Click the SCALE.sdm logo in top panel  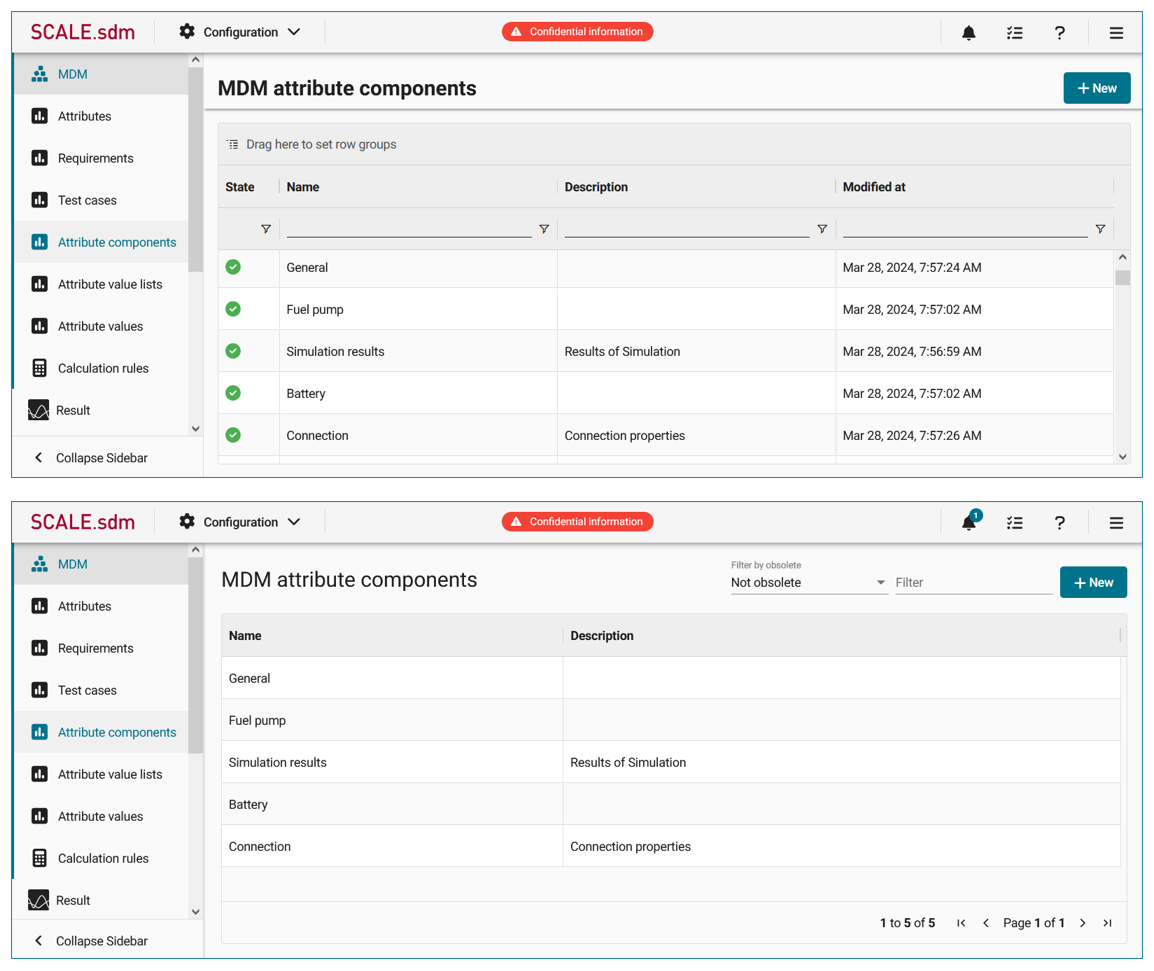click(x=82, y=32)
